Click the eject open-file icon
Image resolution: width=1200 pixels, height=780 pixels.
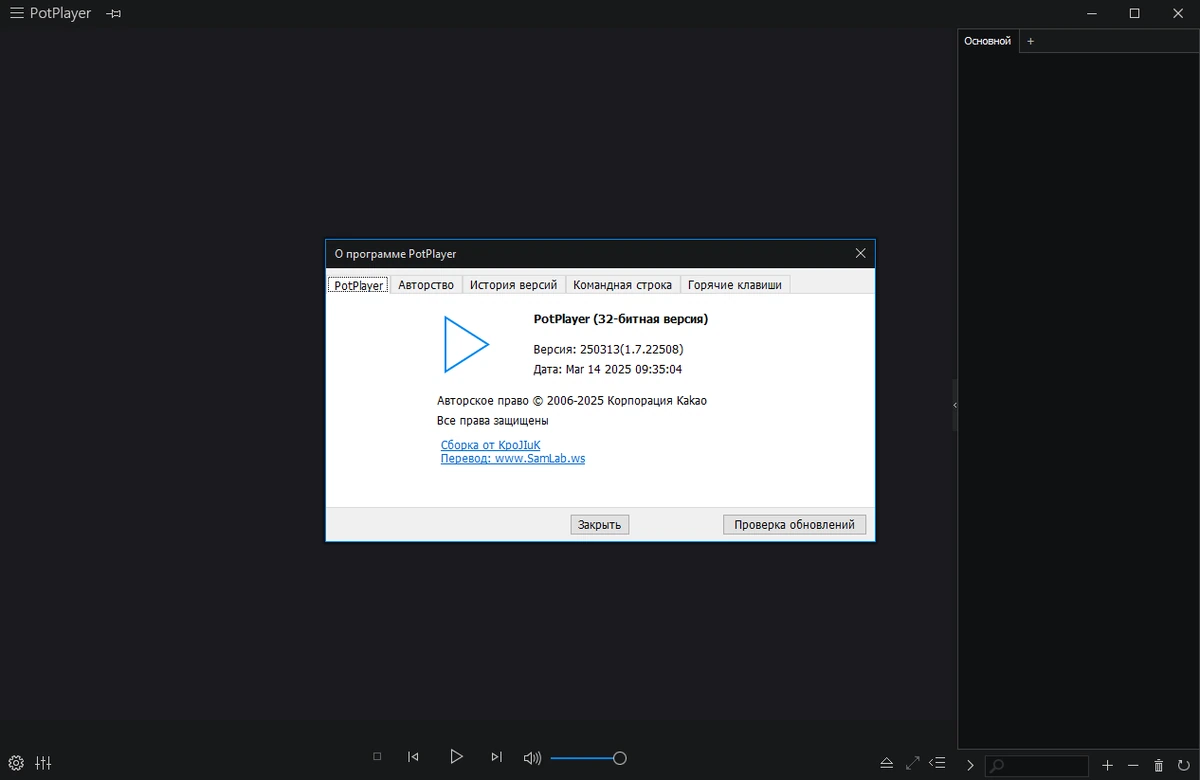pyautogui.click(x=886, y=763)
